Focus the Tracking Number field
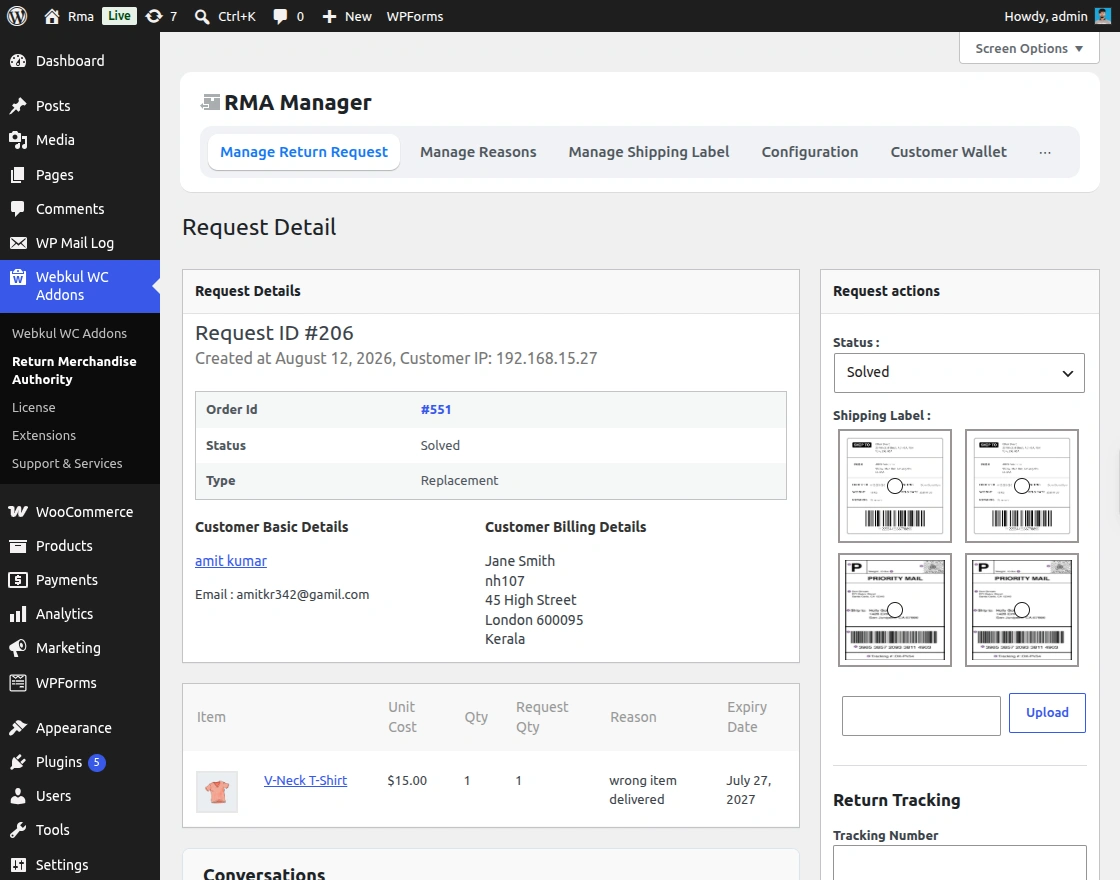This screenshot has width=1120, height=880. (959, 863)
